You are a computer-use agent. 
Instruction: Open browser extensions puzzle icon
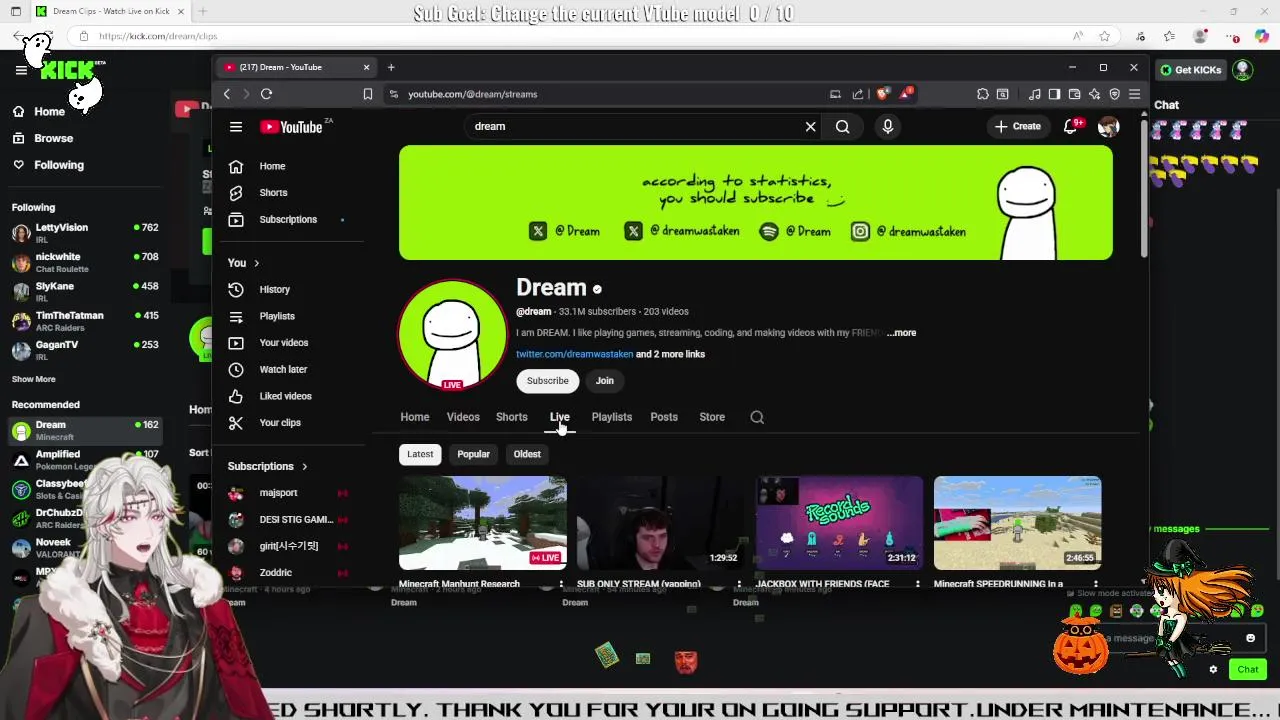(x=983, y=94)
